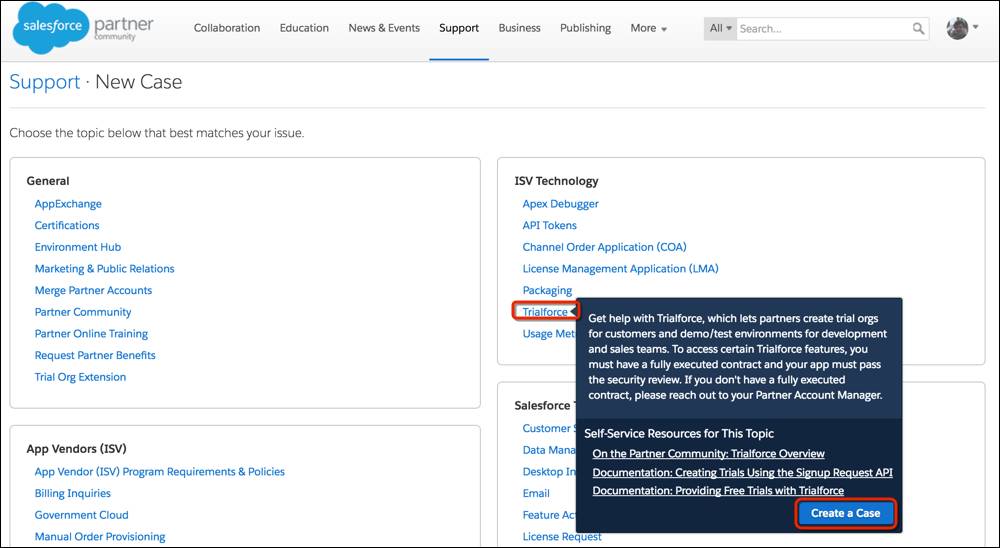Click the search magnifier icon

(918, 28)
